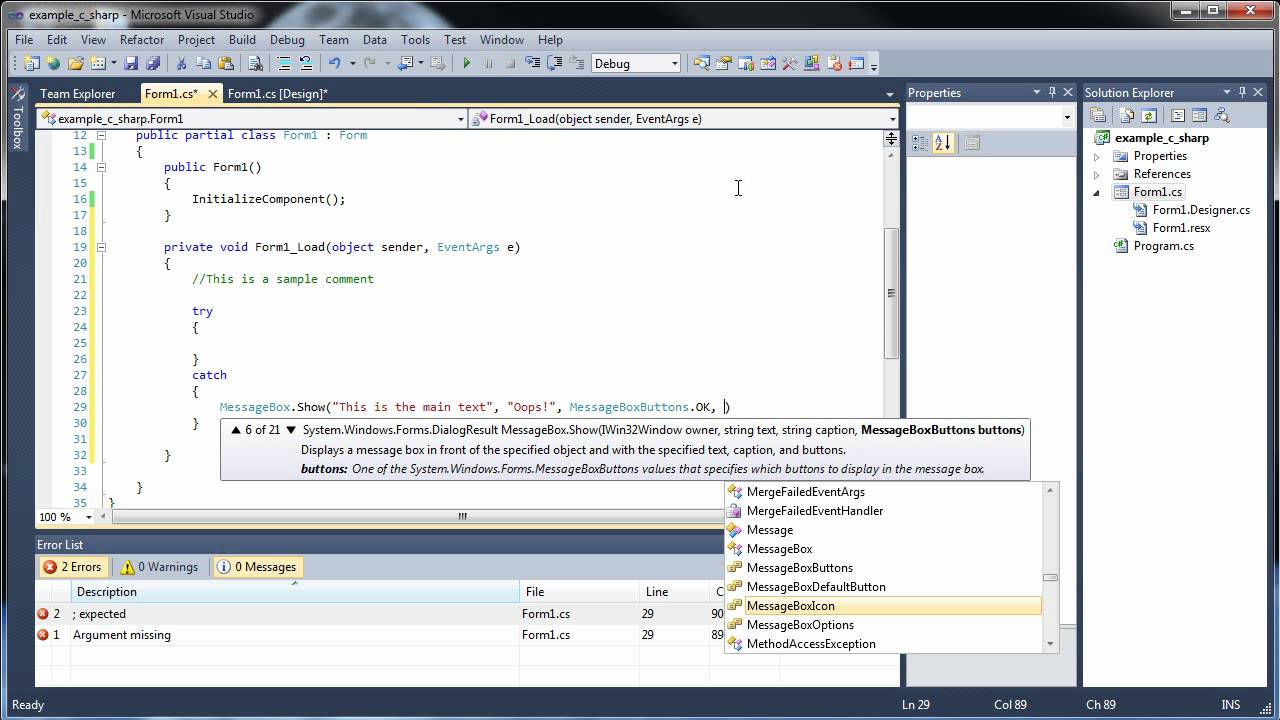Open Program.cs in Solution Explorer
This screenshot has height=720, width=1280.
click(x=1163, y=246)
